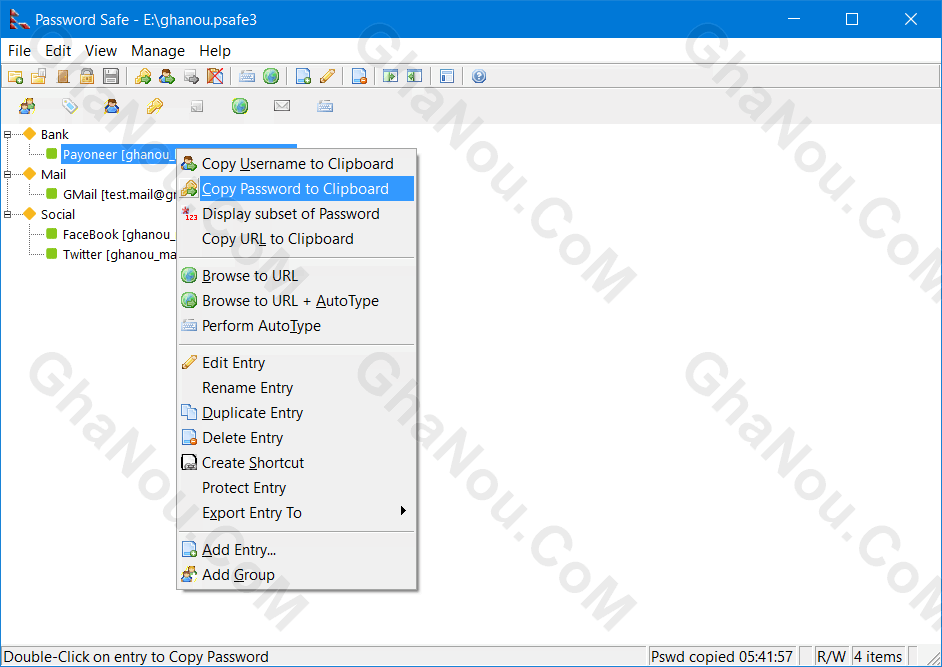Choose Duplicate Entry from context menu

[297, 413]
